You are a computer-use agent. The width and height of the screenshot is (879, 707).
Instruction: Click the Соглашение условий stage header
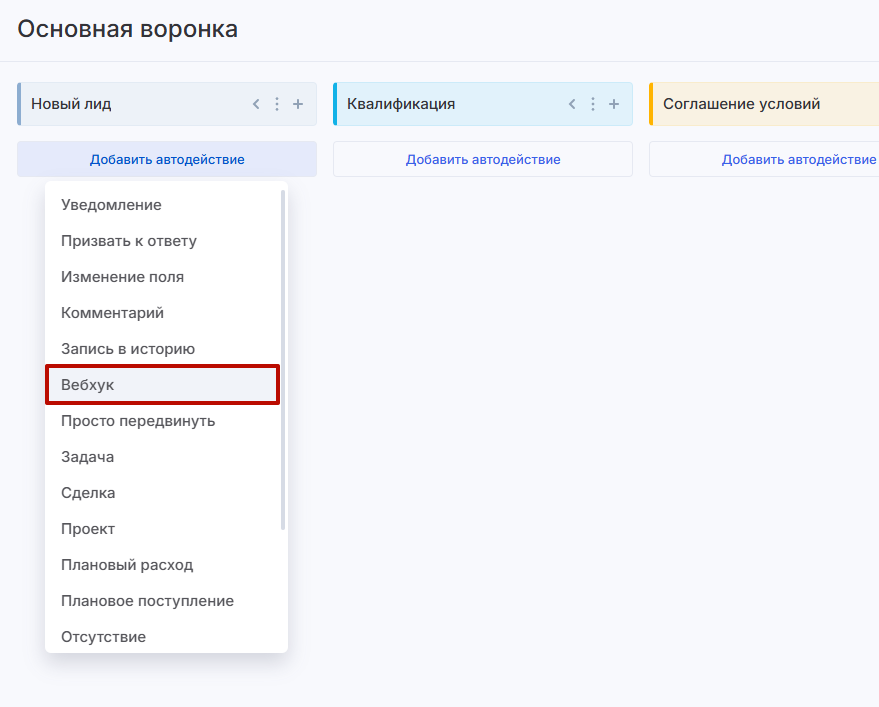pos(741,104)
